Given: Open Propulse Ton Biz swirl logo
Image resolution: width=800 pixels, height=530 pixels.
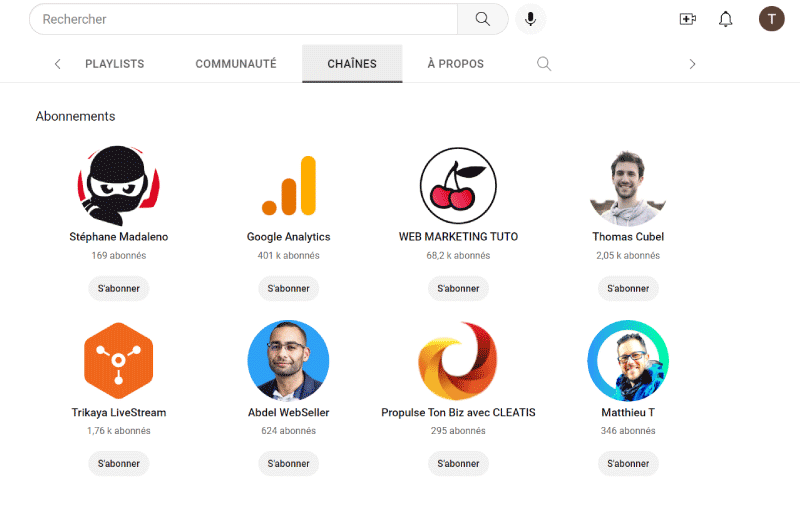Looking at the screenshot, I should [x=458, y=361].
